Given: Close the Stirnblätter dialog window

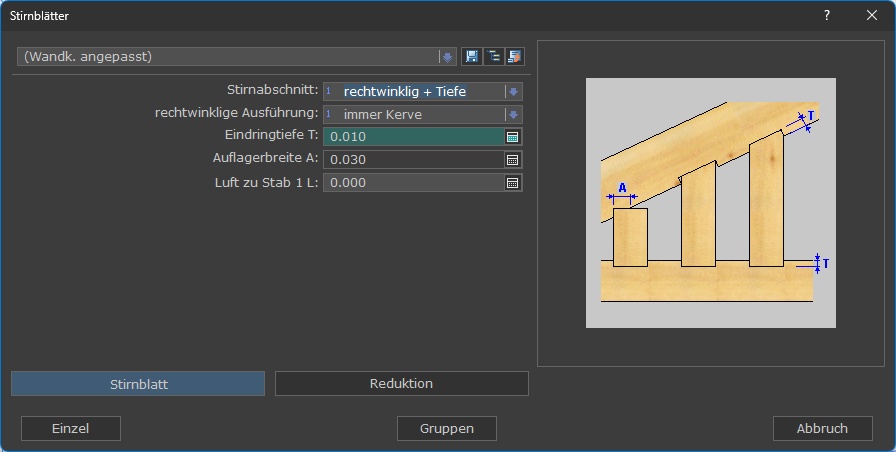Looking at the screenshot, I should pyautogui.click(x=871, y=16).
